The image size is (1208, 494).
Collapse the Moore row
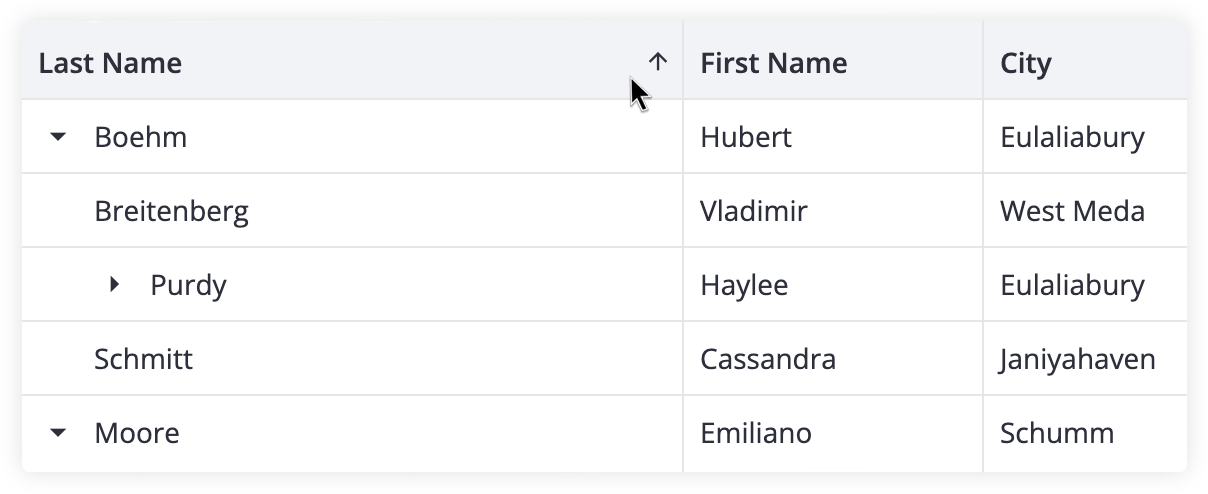click(58, 433)
